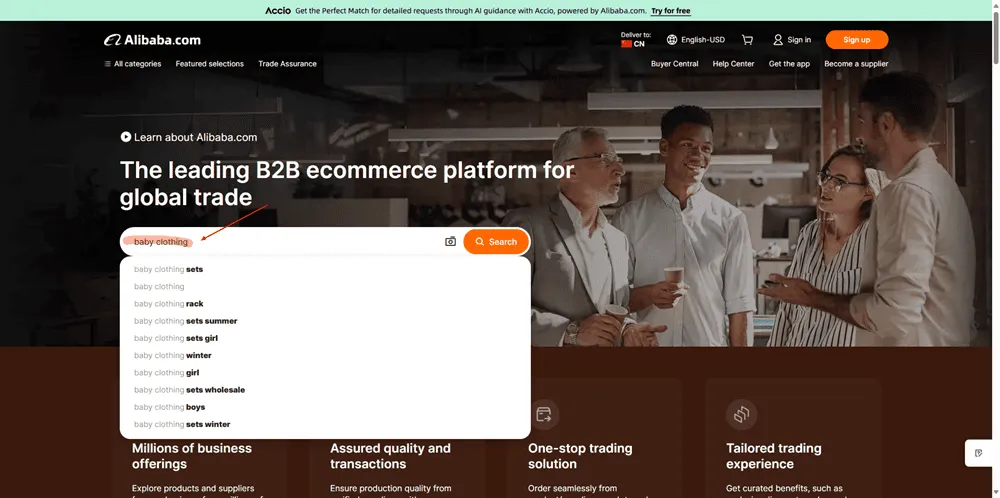Select suggestion baby clothing sets summer
This screenshot has width=1000, height=498.
click(x=325, y=321)
